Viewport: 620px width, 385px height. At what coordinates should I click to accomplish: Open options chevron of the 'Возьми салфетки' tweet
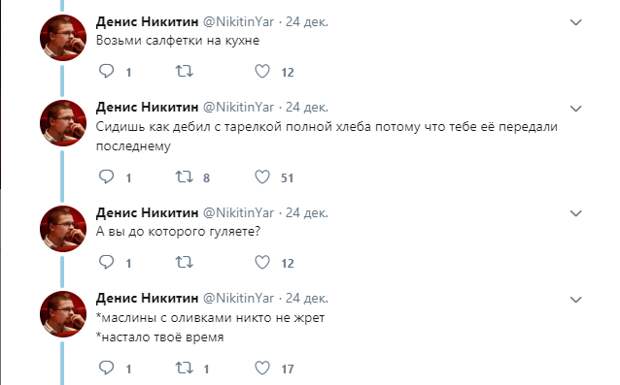pos(576,22)
